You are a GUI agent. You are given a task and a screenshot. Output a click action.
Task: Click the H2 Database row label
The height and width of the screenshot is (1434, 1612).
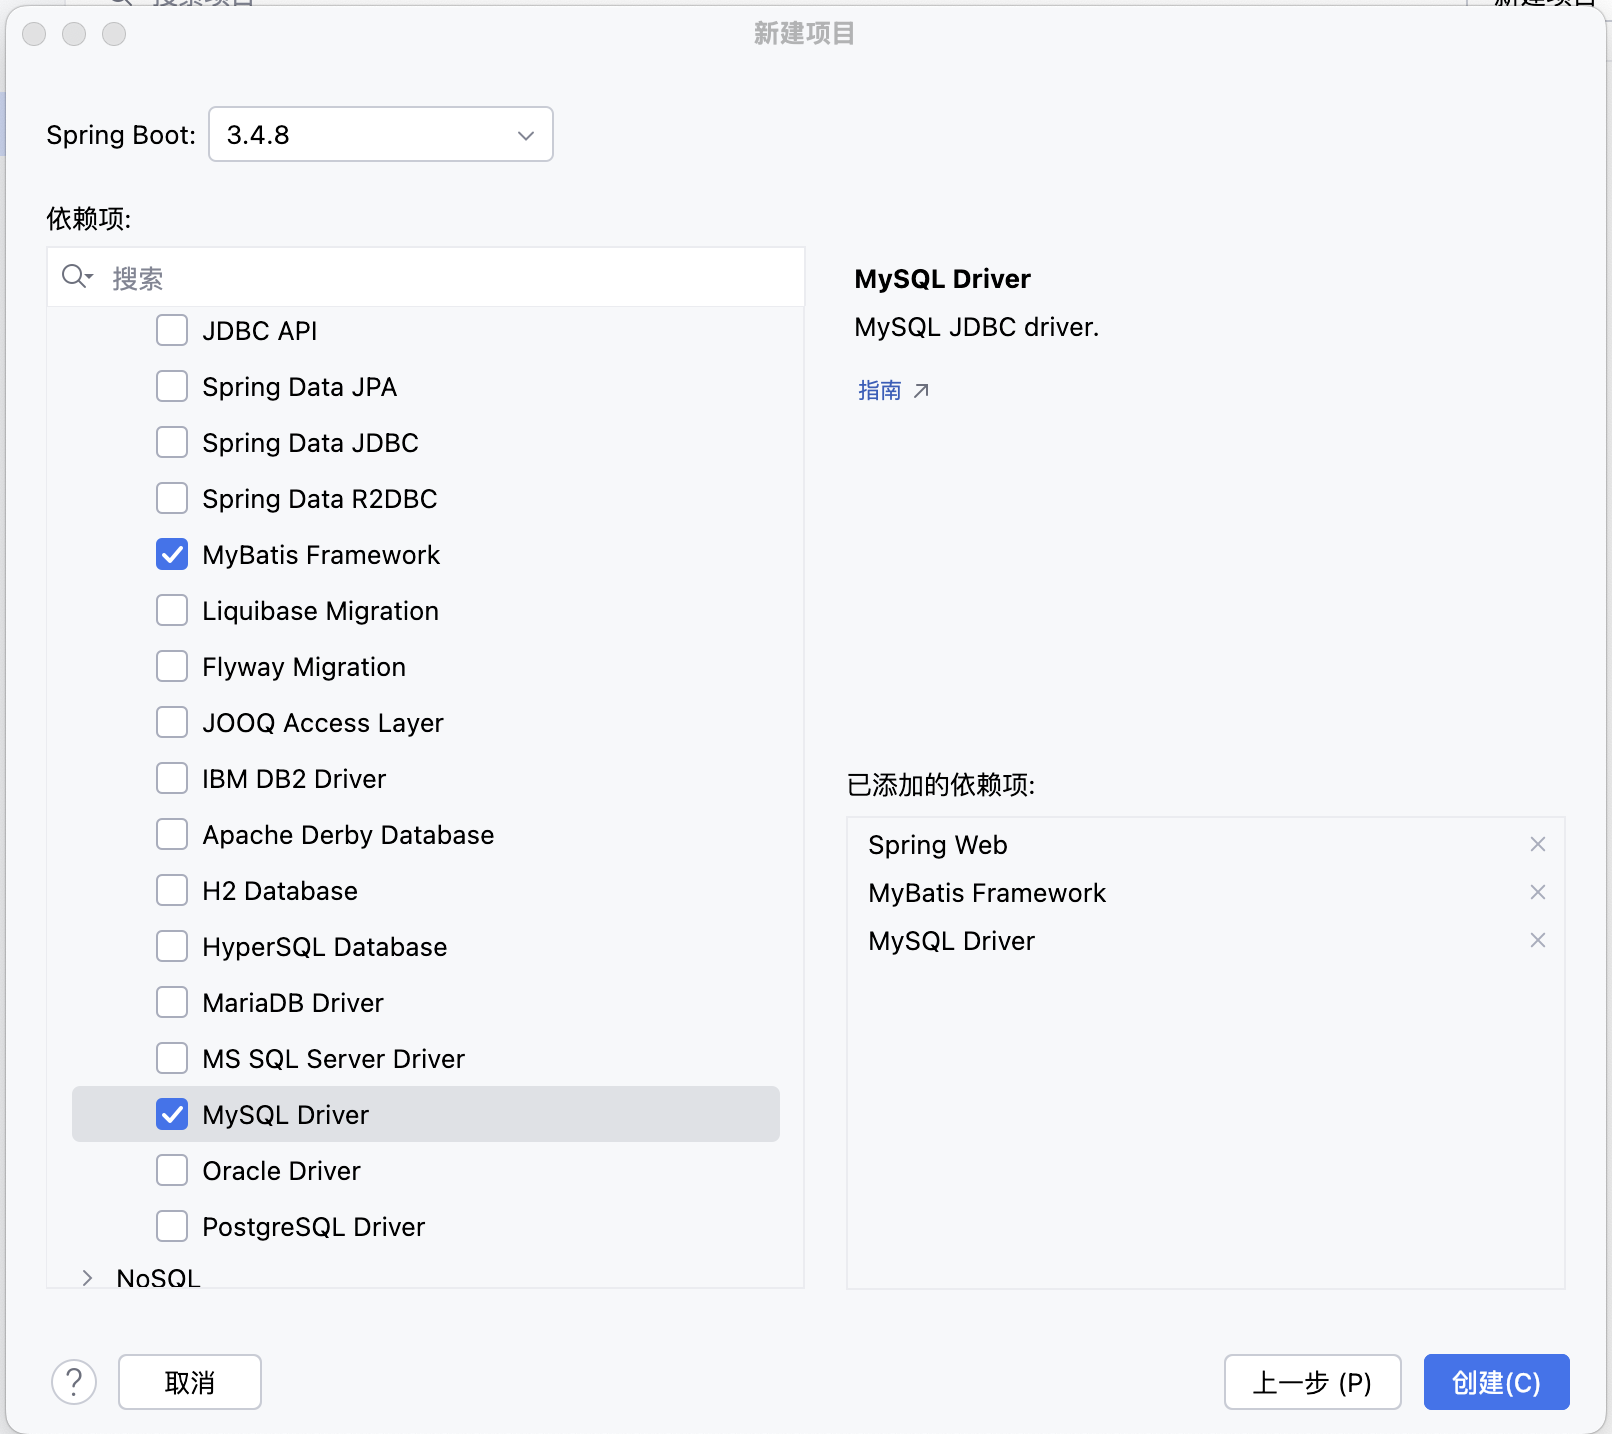pos(279,891)
